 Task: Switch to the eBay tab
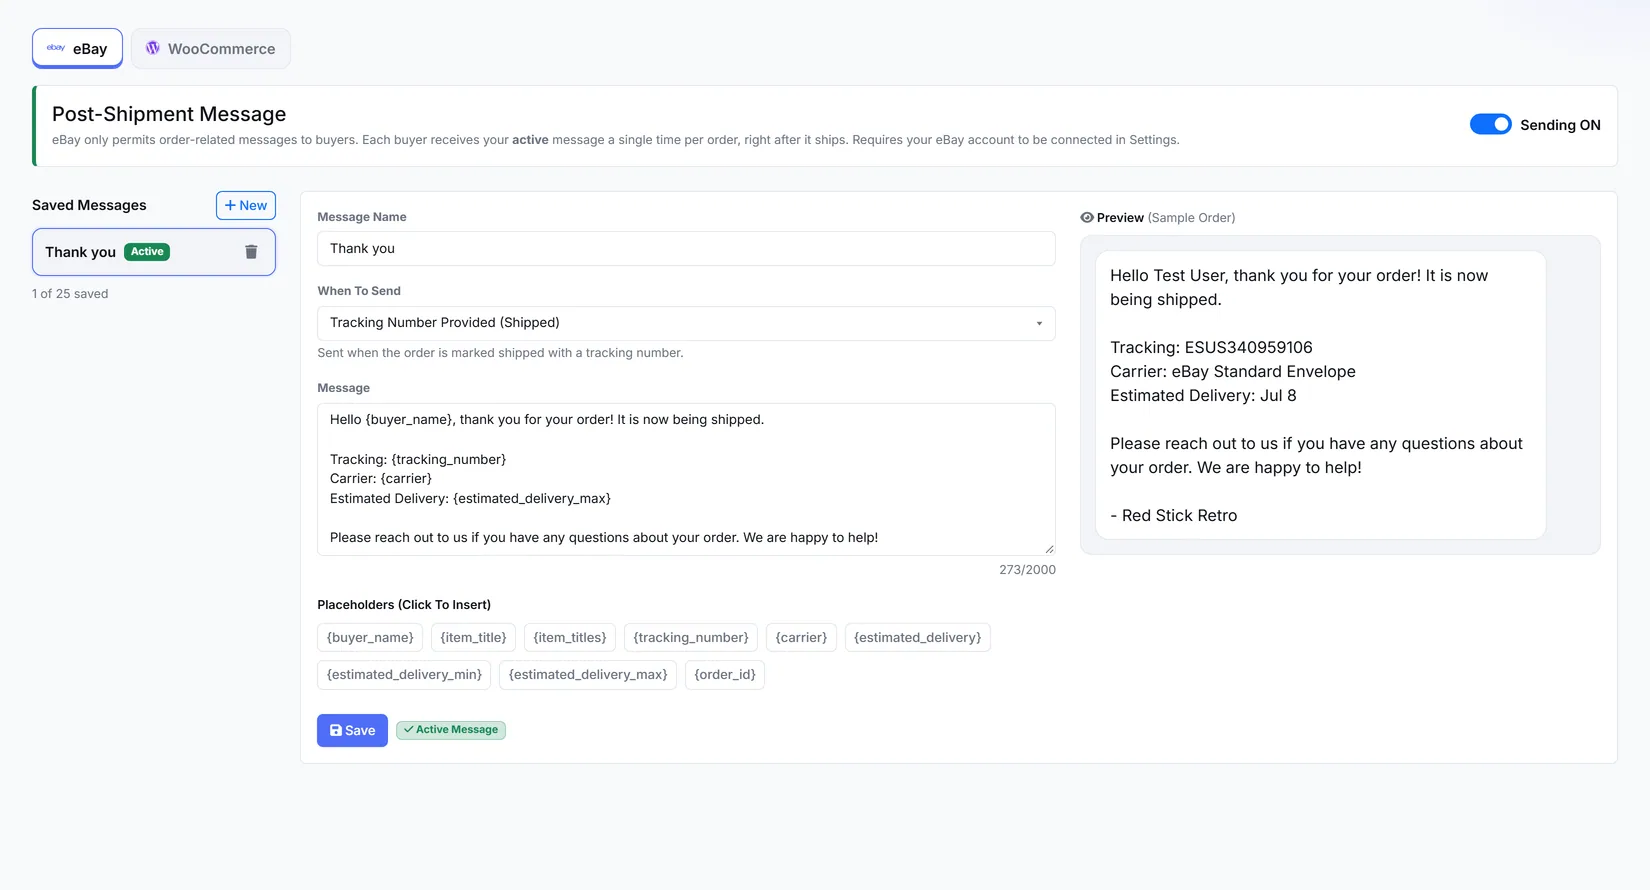[x=77, y=48]
